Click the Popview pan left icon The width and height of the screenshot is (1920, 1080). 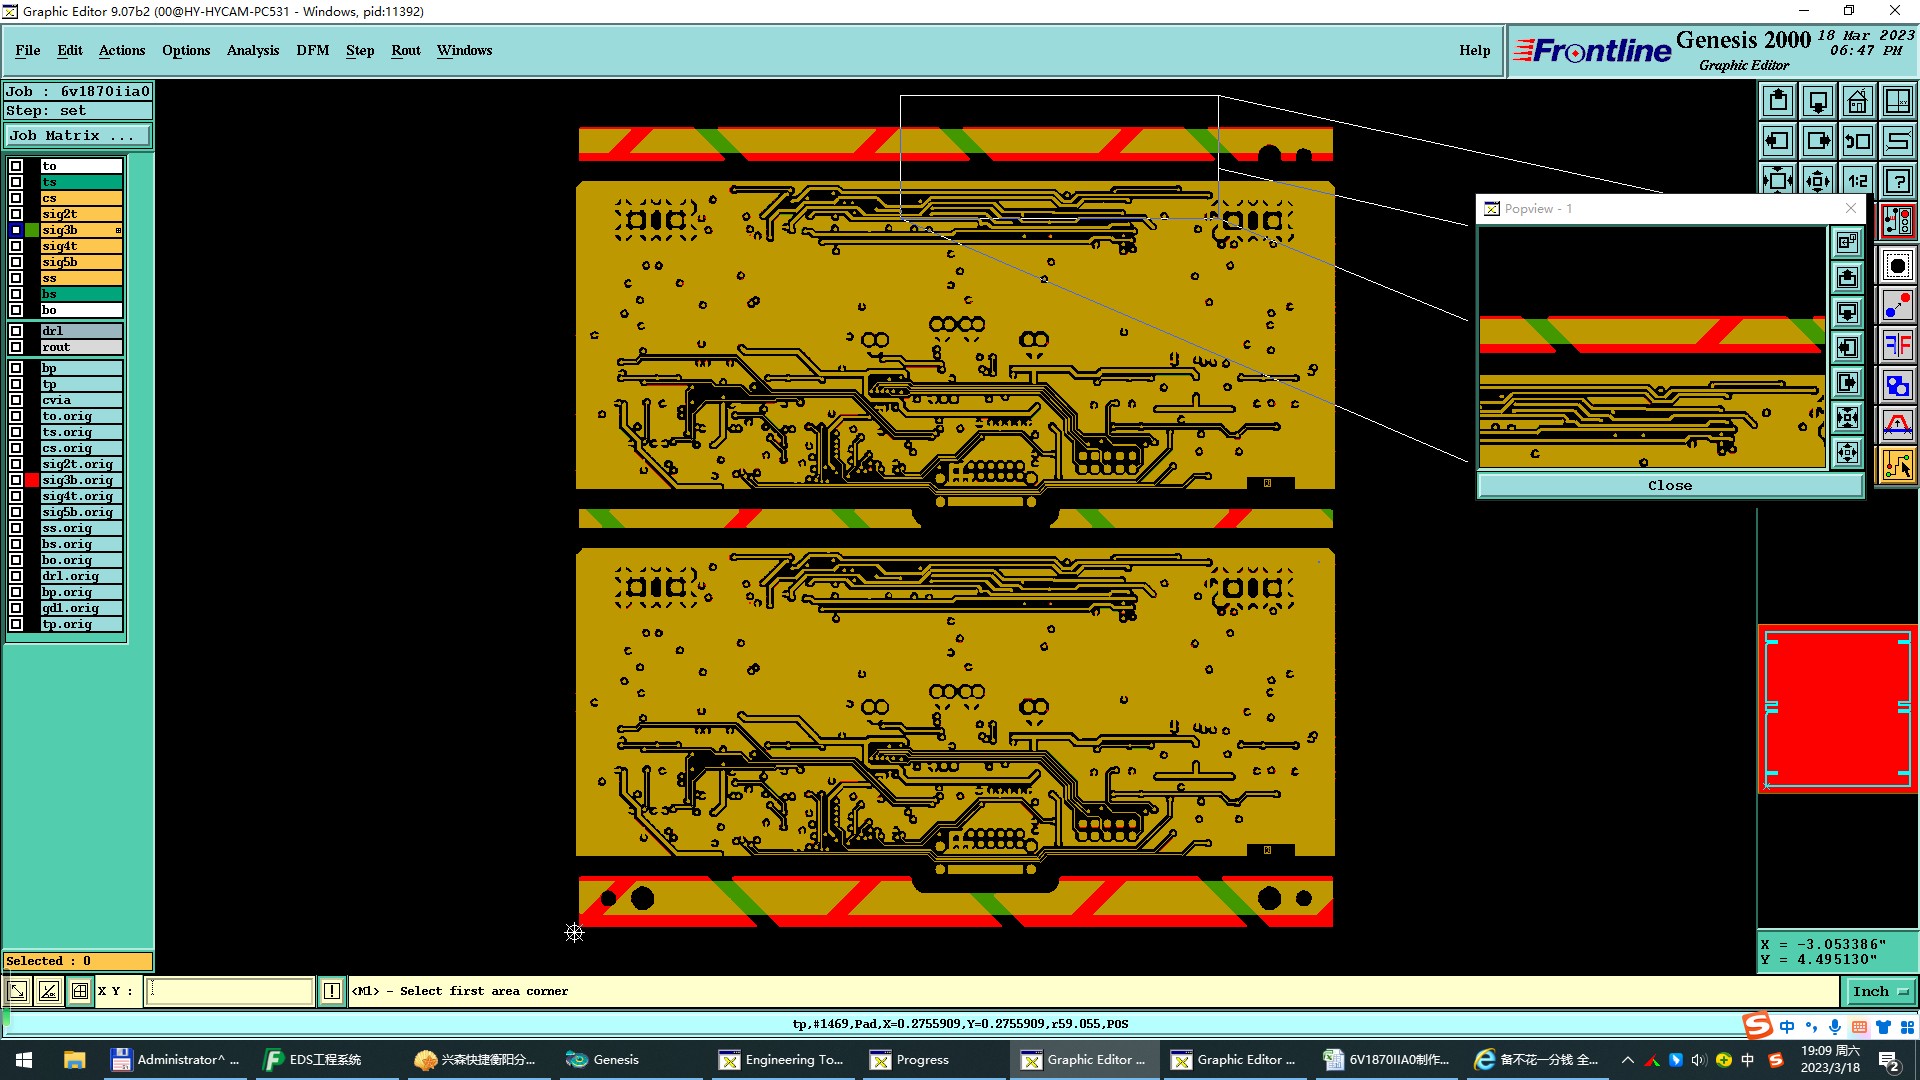[x=1848, y=347]
